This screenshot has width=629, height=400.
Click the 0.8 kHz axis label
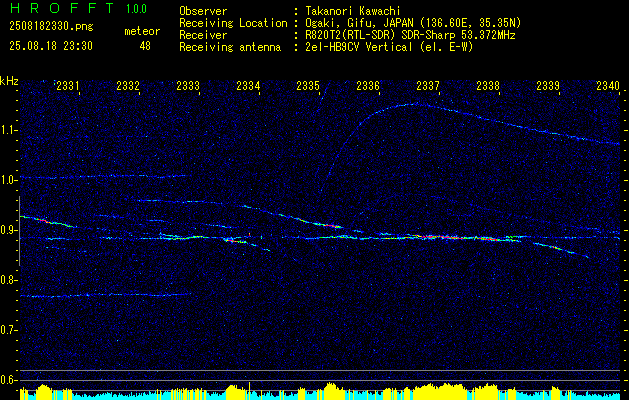pyautogui.click(x=7, y=280)
